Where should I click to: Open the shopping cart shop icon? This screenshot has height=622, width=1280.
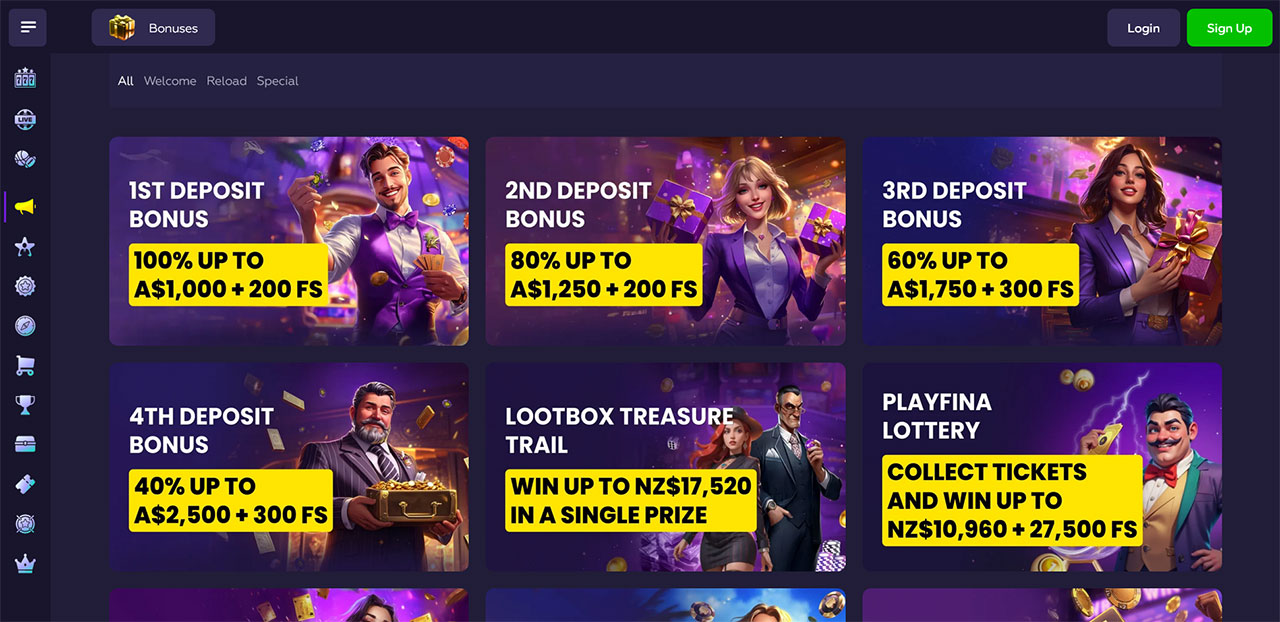(x=25, y=365)
